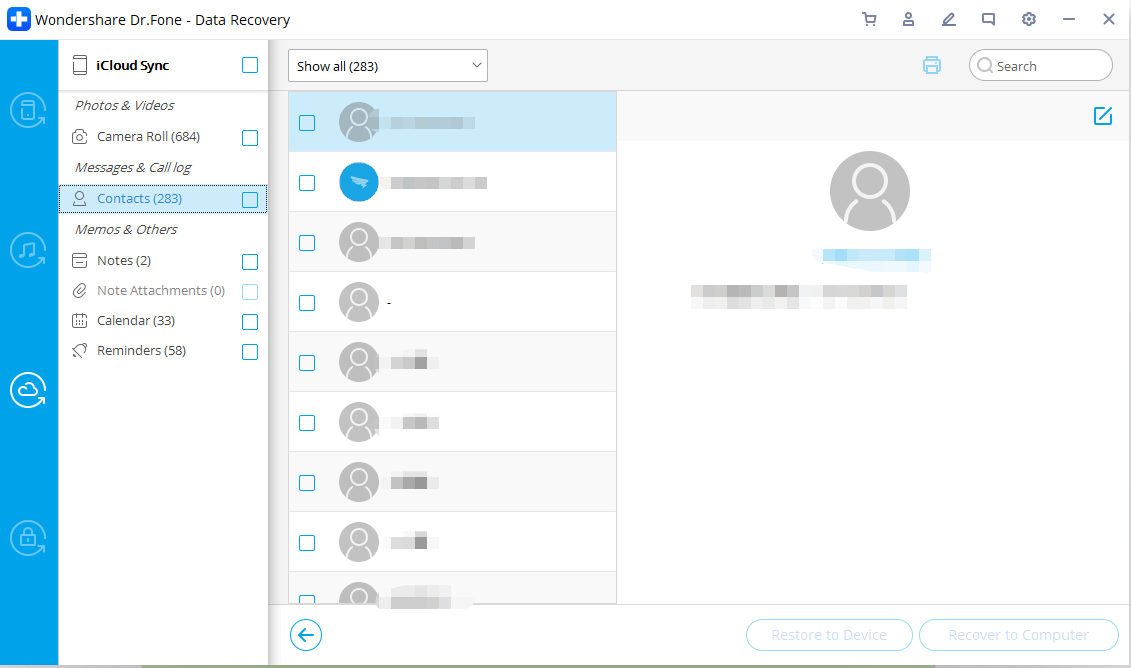Check the Calendar (33) checkbox
The image size is (1131, 668).
pos(250,322)
